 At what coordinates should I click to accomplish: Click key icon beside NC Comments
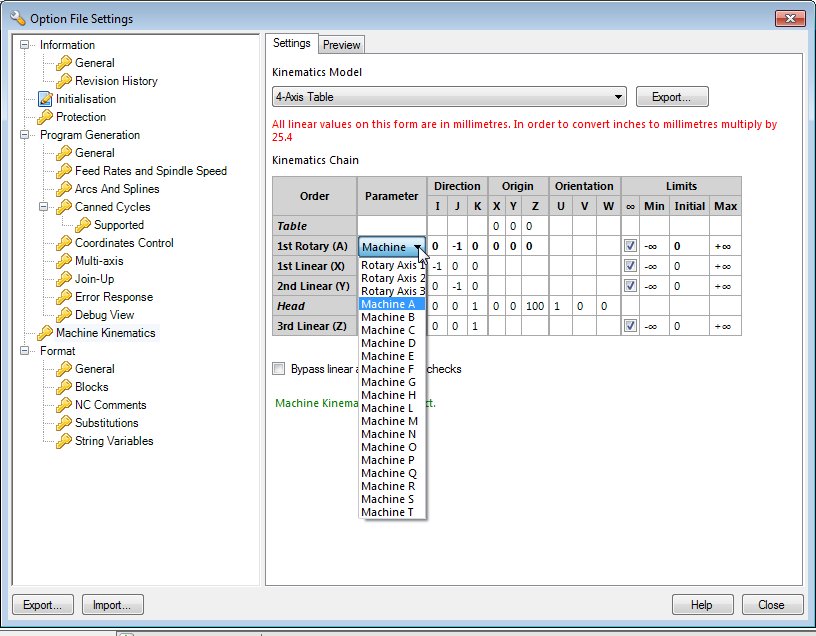[64, 405]
